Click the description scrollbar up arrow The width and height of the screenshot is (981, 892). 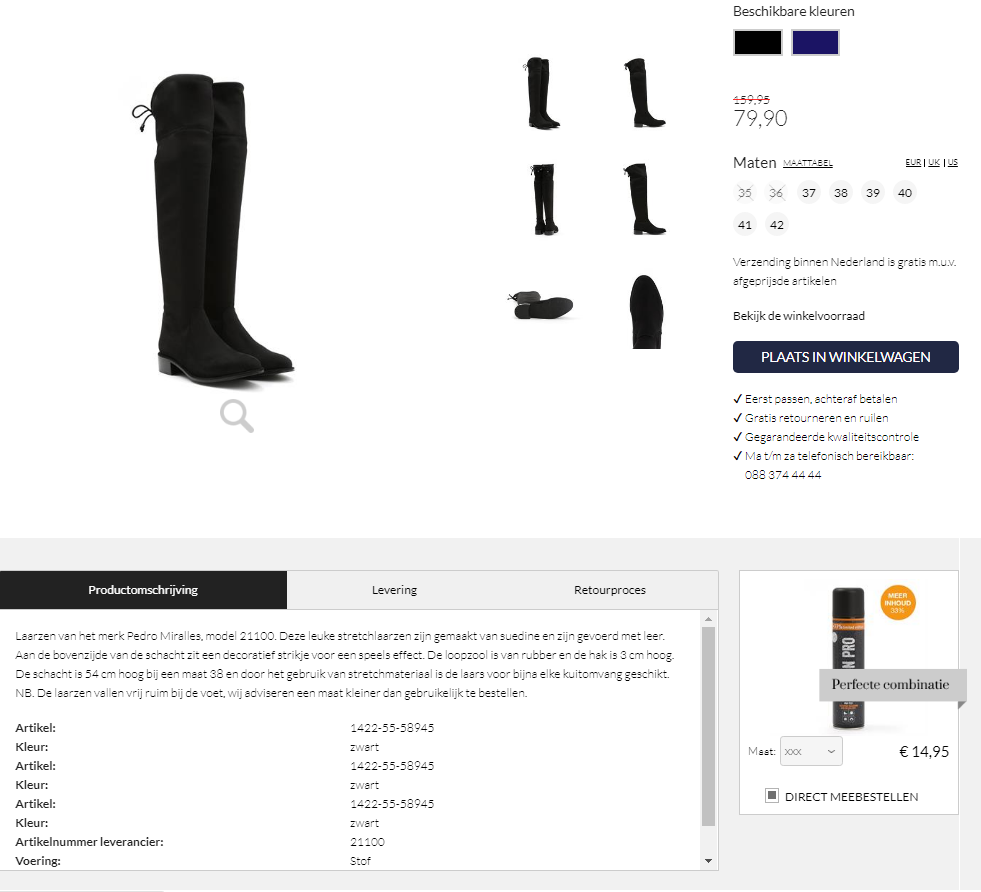click(x=708, y=619)
